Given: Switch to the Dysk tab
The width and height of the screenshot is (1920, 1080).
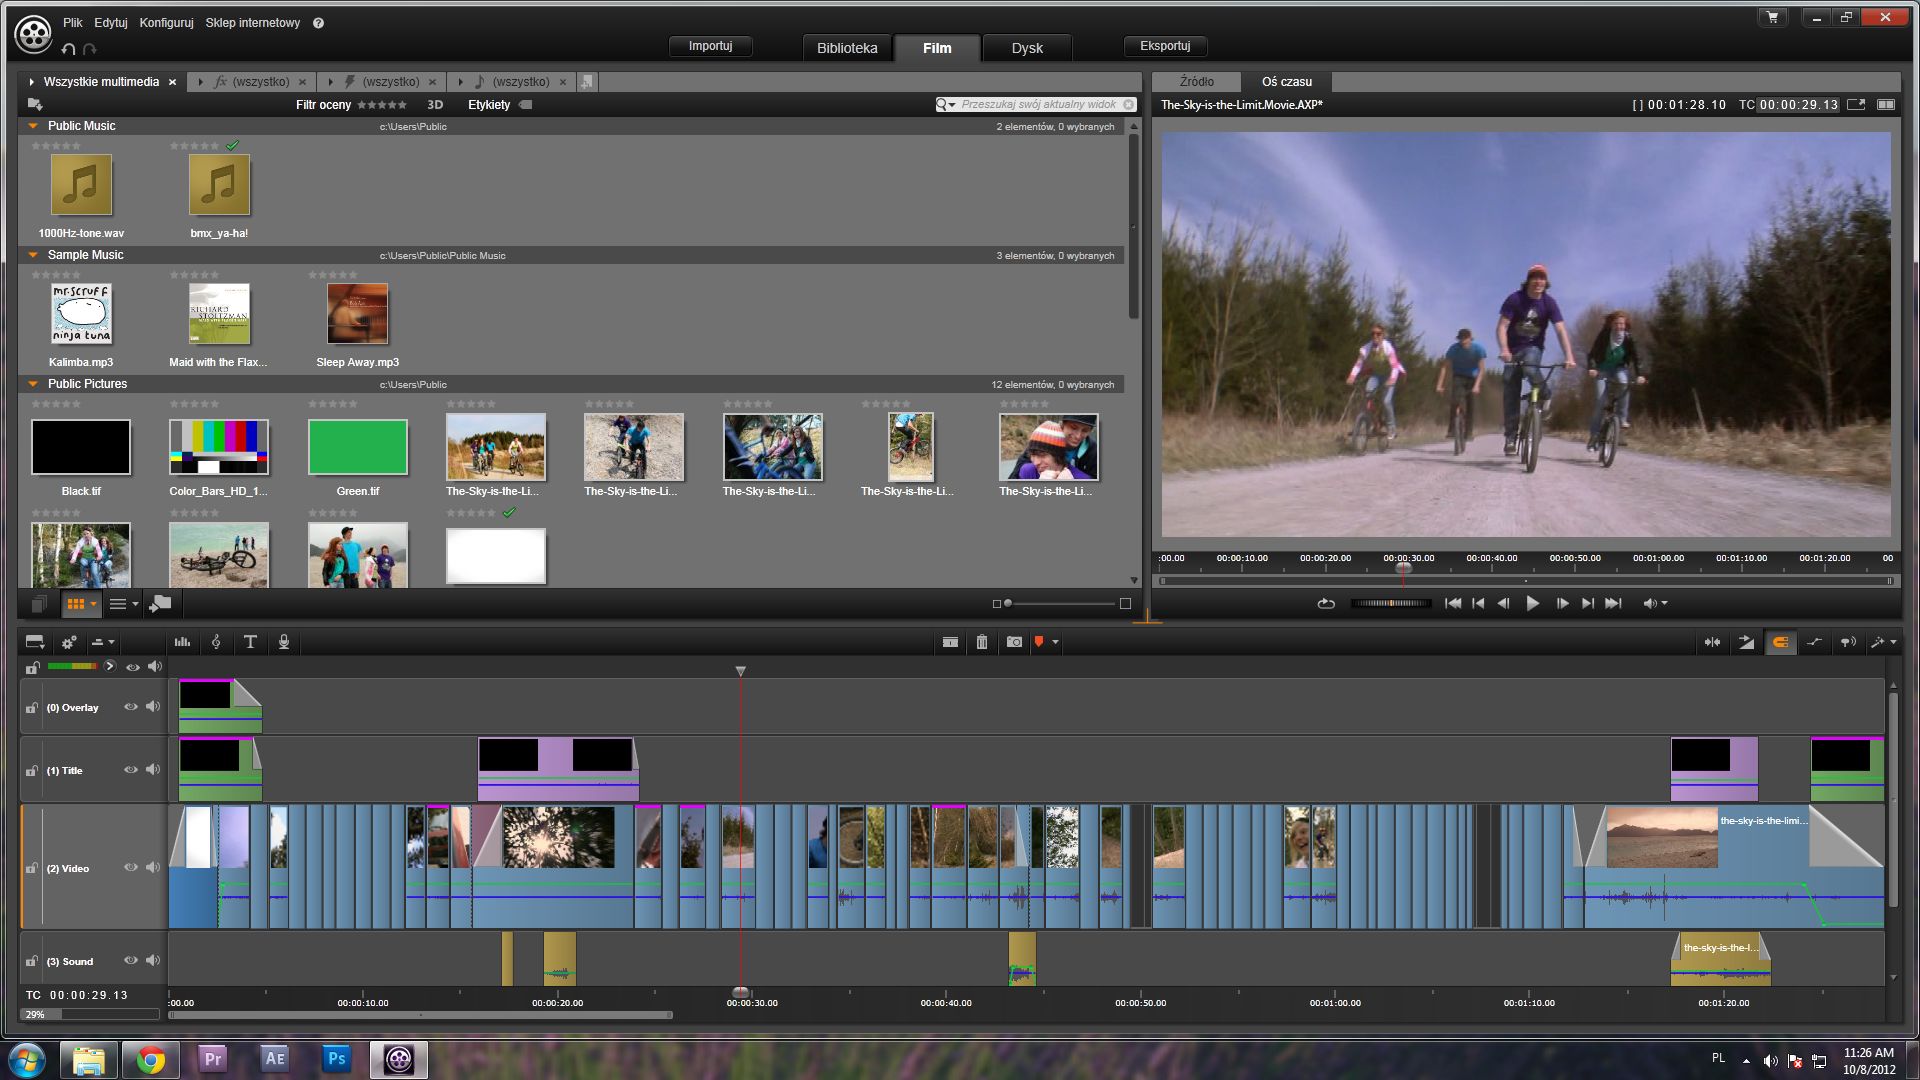Looking at the screenshot, I should 1027,46.
